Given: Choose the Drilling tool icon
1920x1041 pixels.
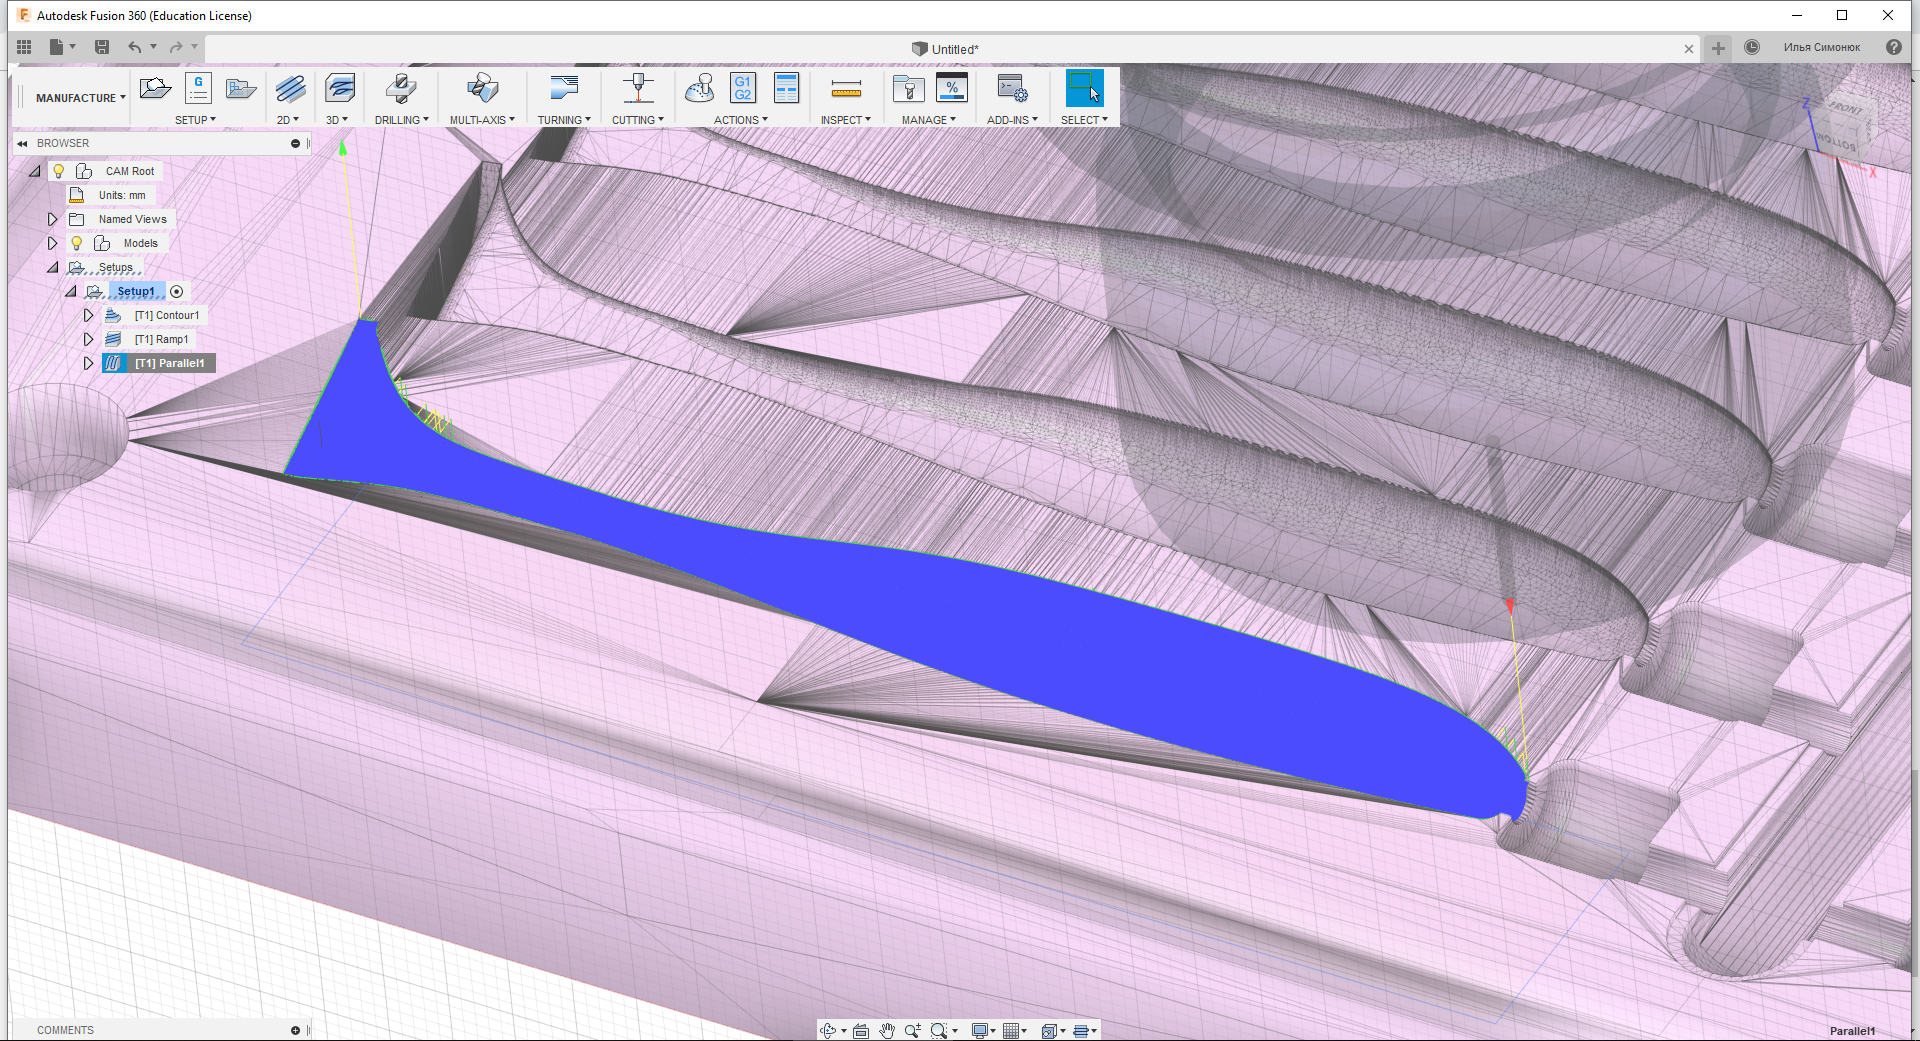Looking at the screenshot, I should pos(401,88).
